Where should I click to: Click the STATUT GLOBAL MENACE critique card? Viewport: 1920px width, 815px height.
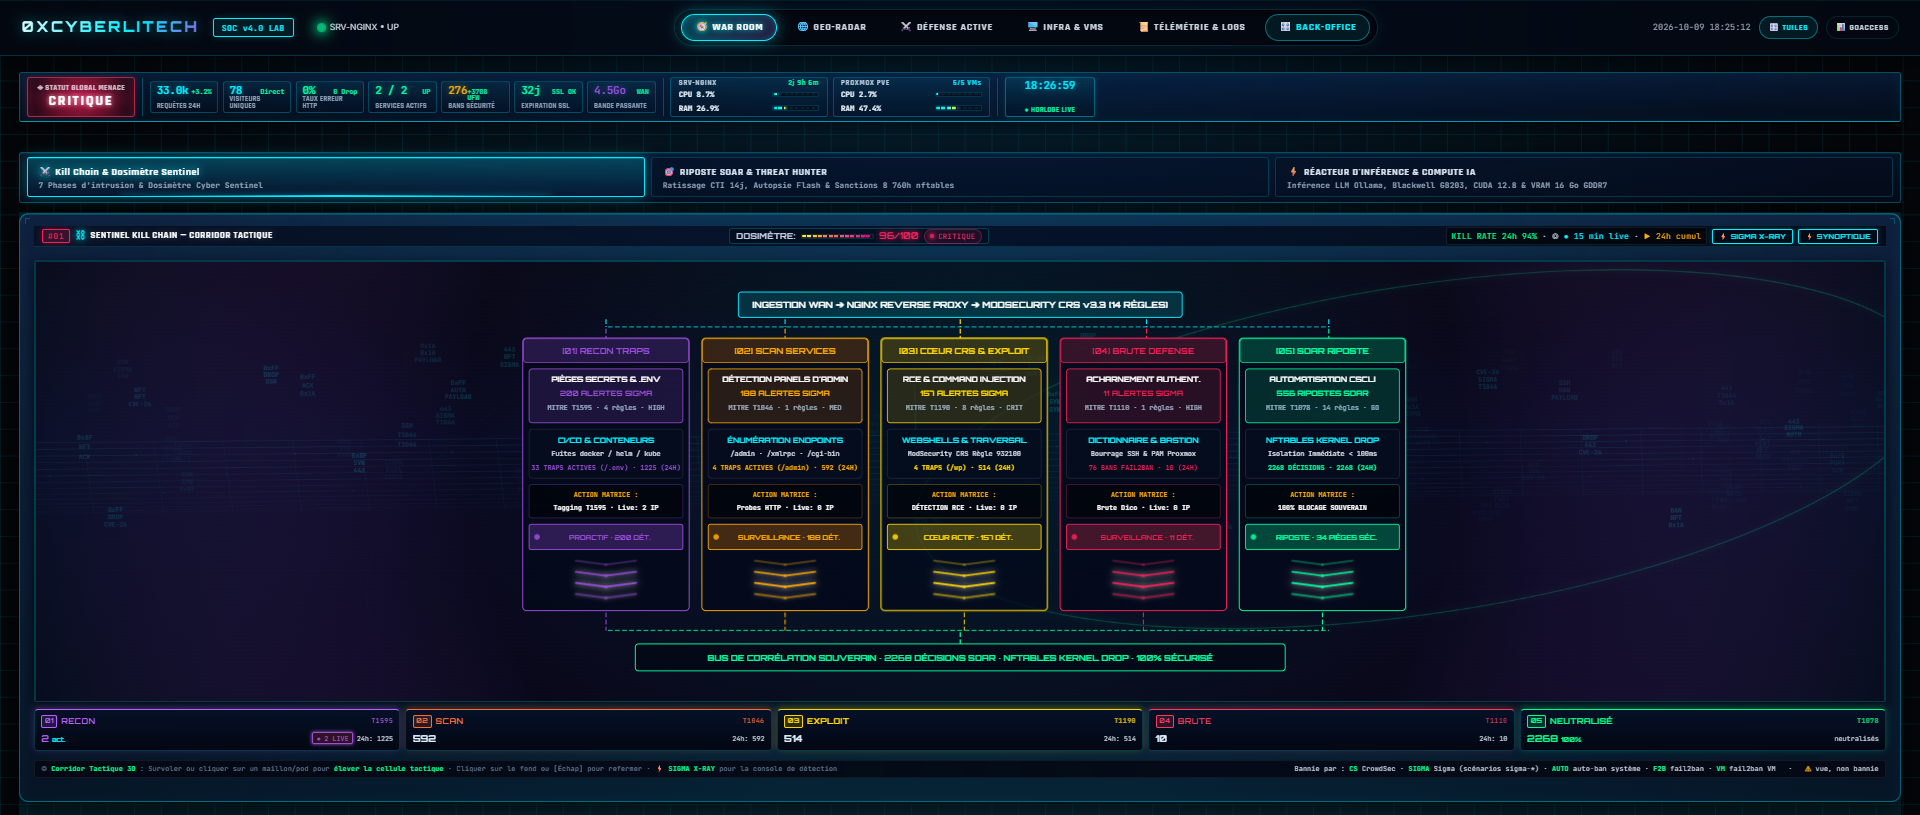coord(81,97)
